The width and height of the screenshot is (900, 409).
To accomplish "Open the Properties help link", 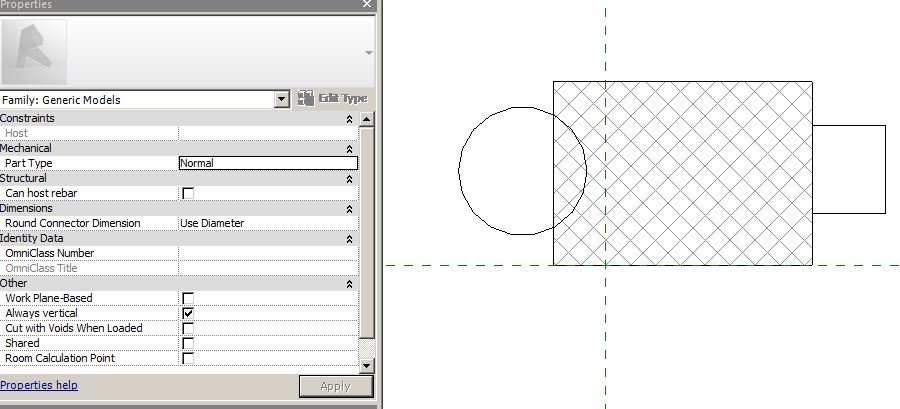I will (39, 385).
